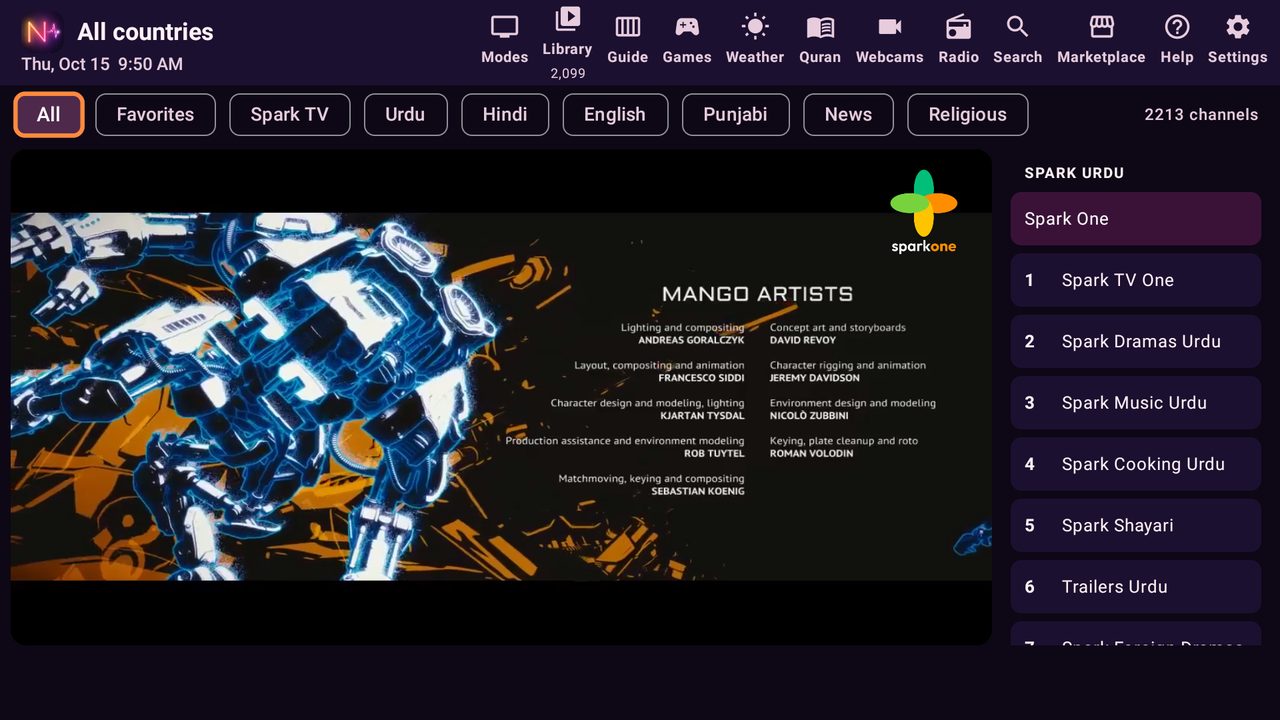The height and width of the screenshot is (720, 1280).
Task: Click the video player preview
Action: [501, 397]
